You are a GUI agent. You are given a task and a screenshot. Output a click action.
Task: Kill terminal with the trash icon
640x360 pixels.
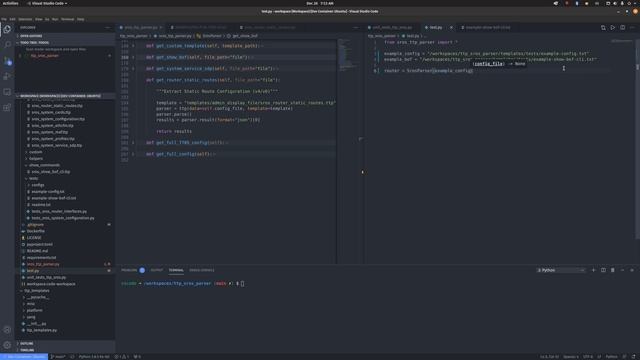coord(613,270)
